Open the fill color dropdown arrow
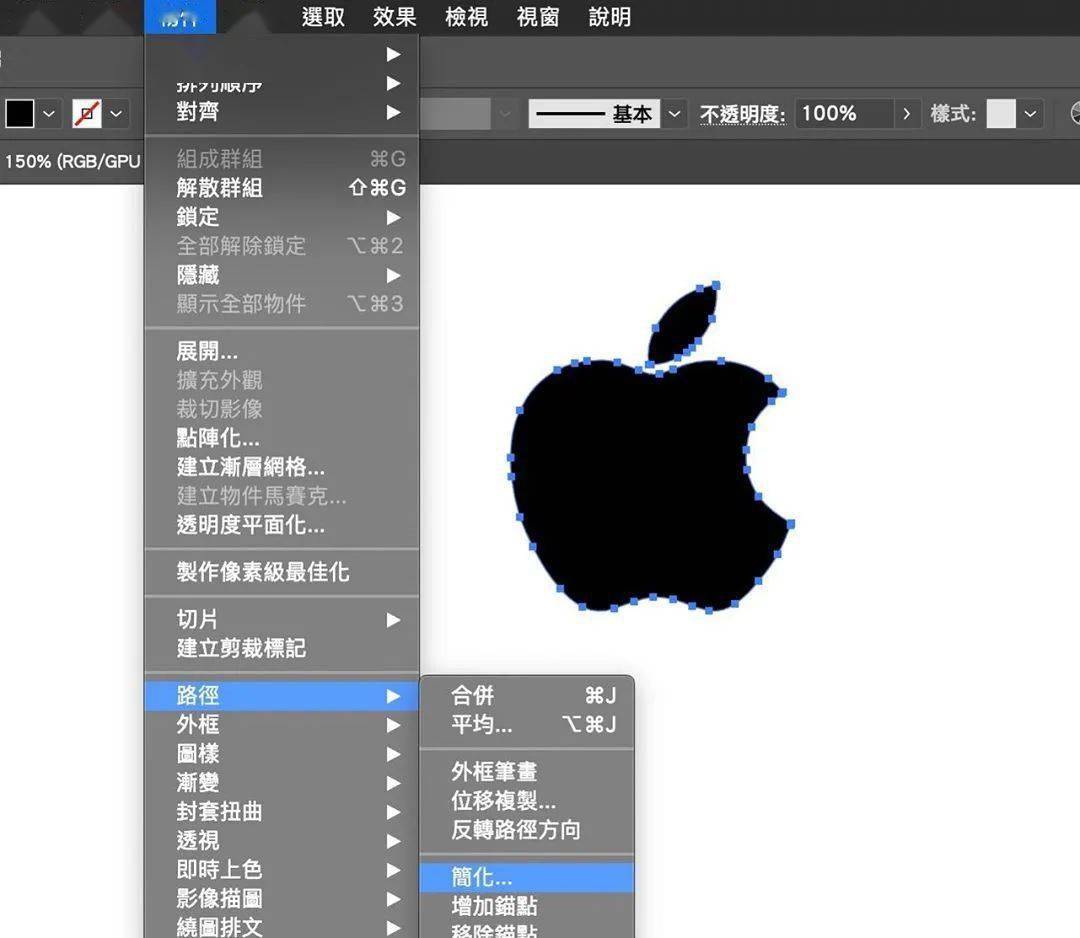1080x938 pixels. click(49, 114)
